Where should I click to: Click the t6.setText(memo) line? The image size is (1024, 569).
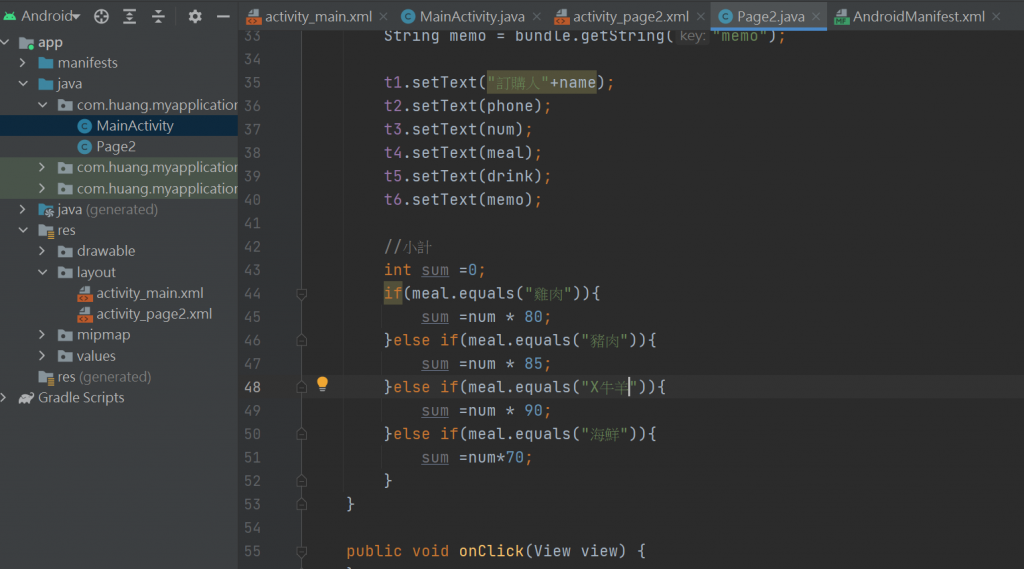point(462,200)
